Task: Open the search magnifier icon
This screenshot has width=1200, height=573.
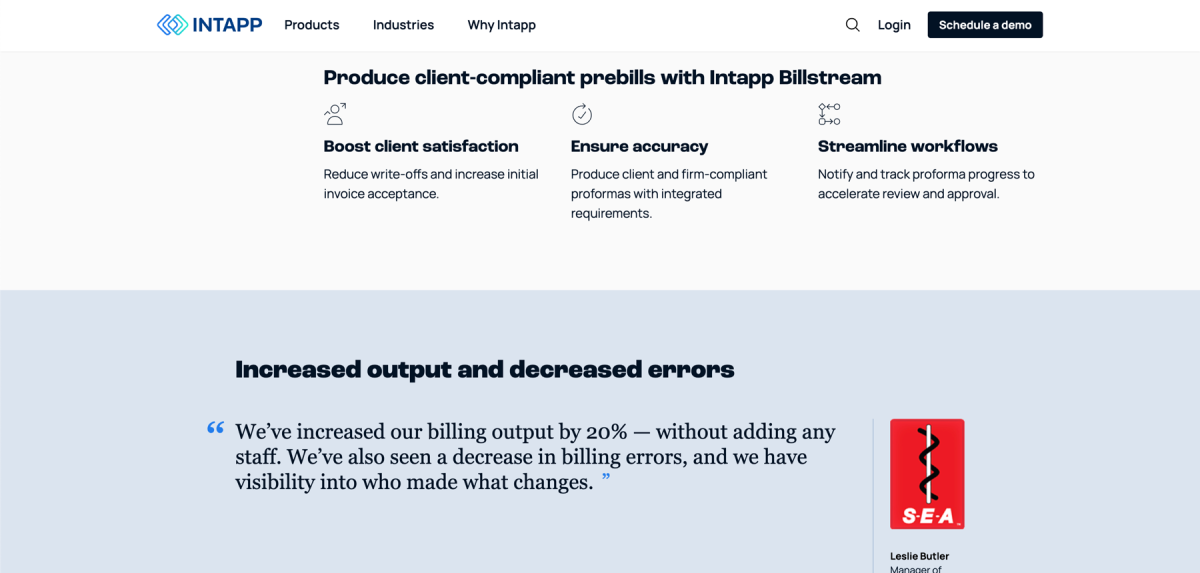Action: pyautogui.click(x=852, y=25)
